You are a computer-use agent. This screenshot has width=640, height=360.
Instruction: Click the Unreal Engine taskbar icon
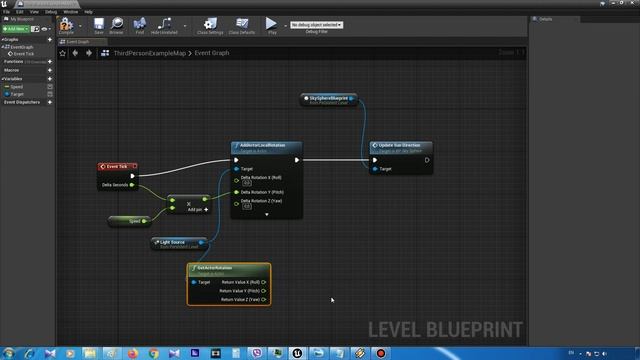pyautogui.click(x=297, y=353)
